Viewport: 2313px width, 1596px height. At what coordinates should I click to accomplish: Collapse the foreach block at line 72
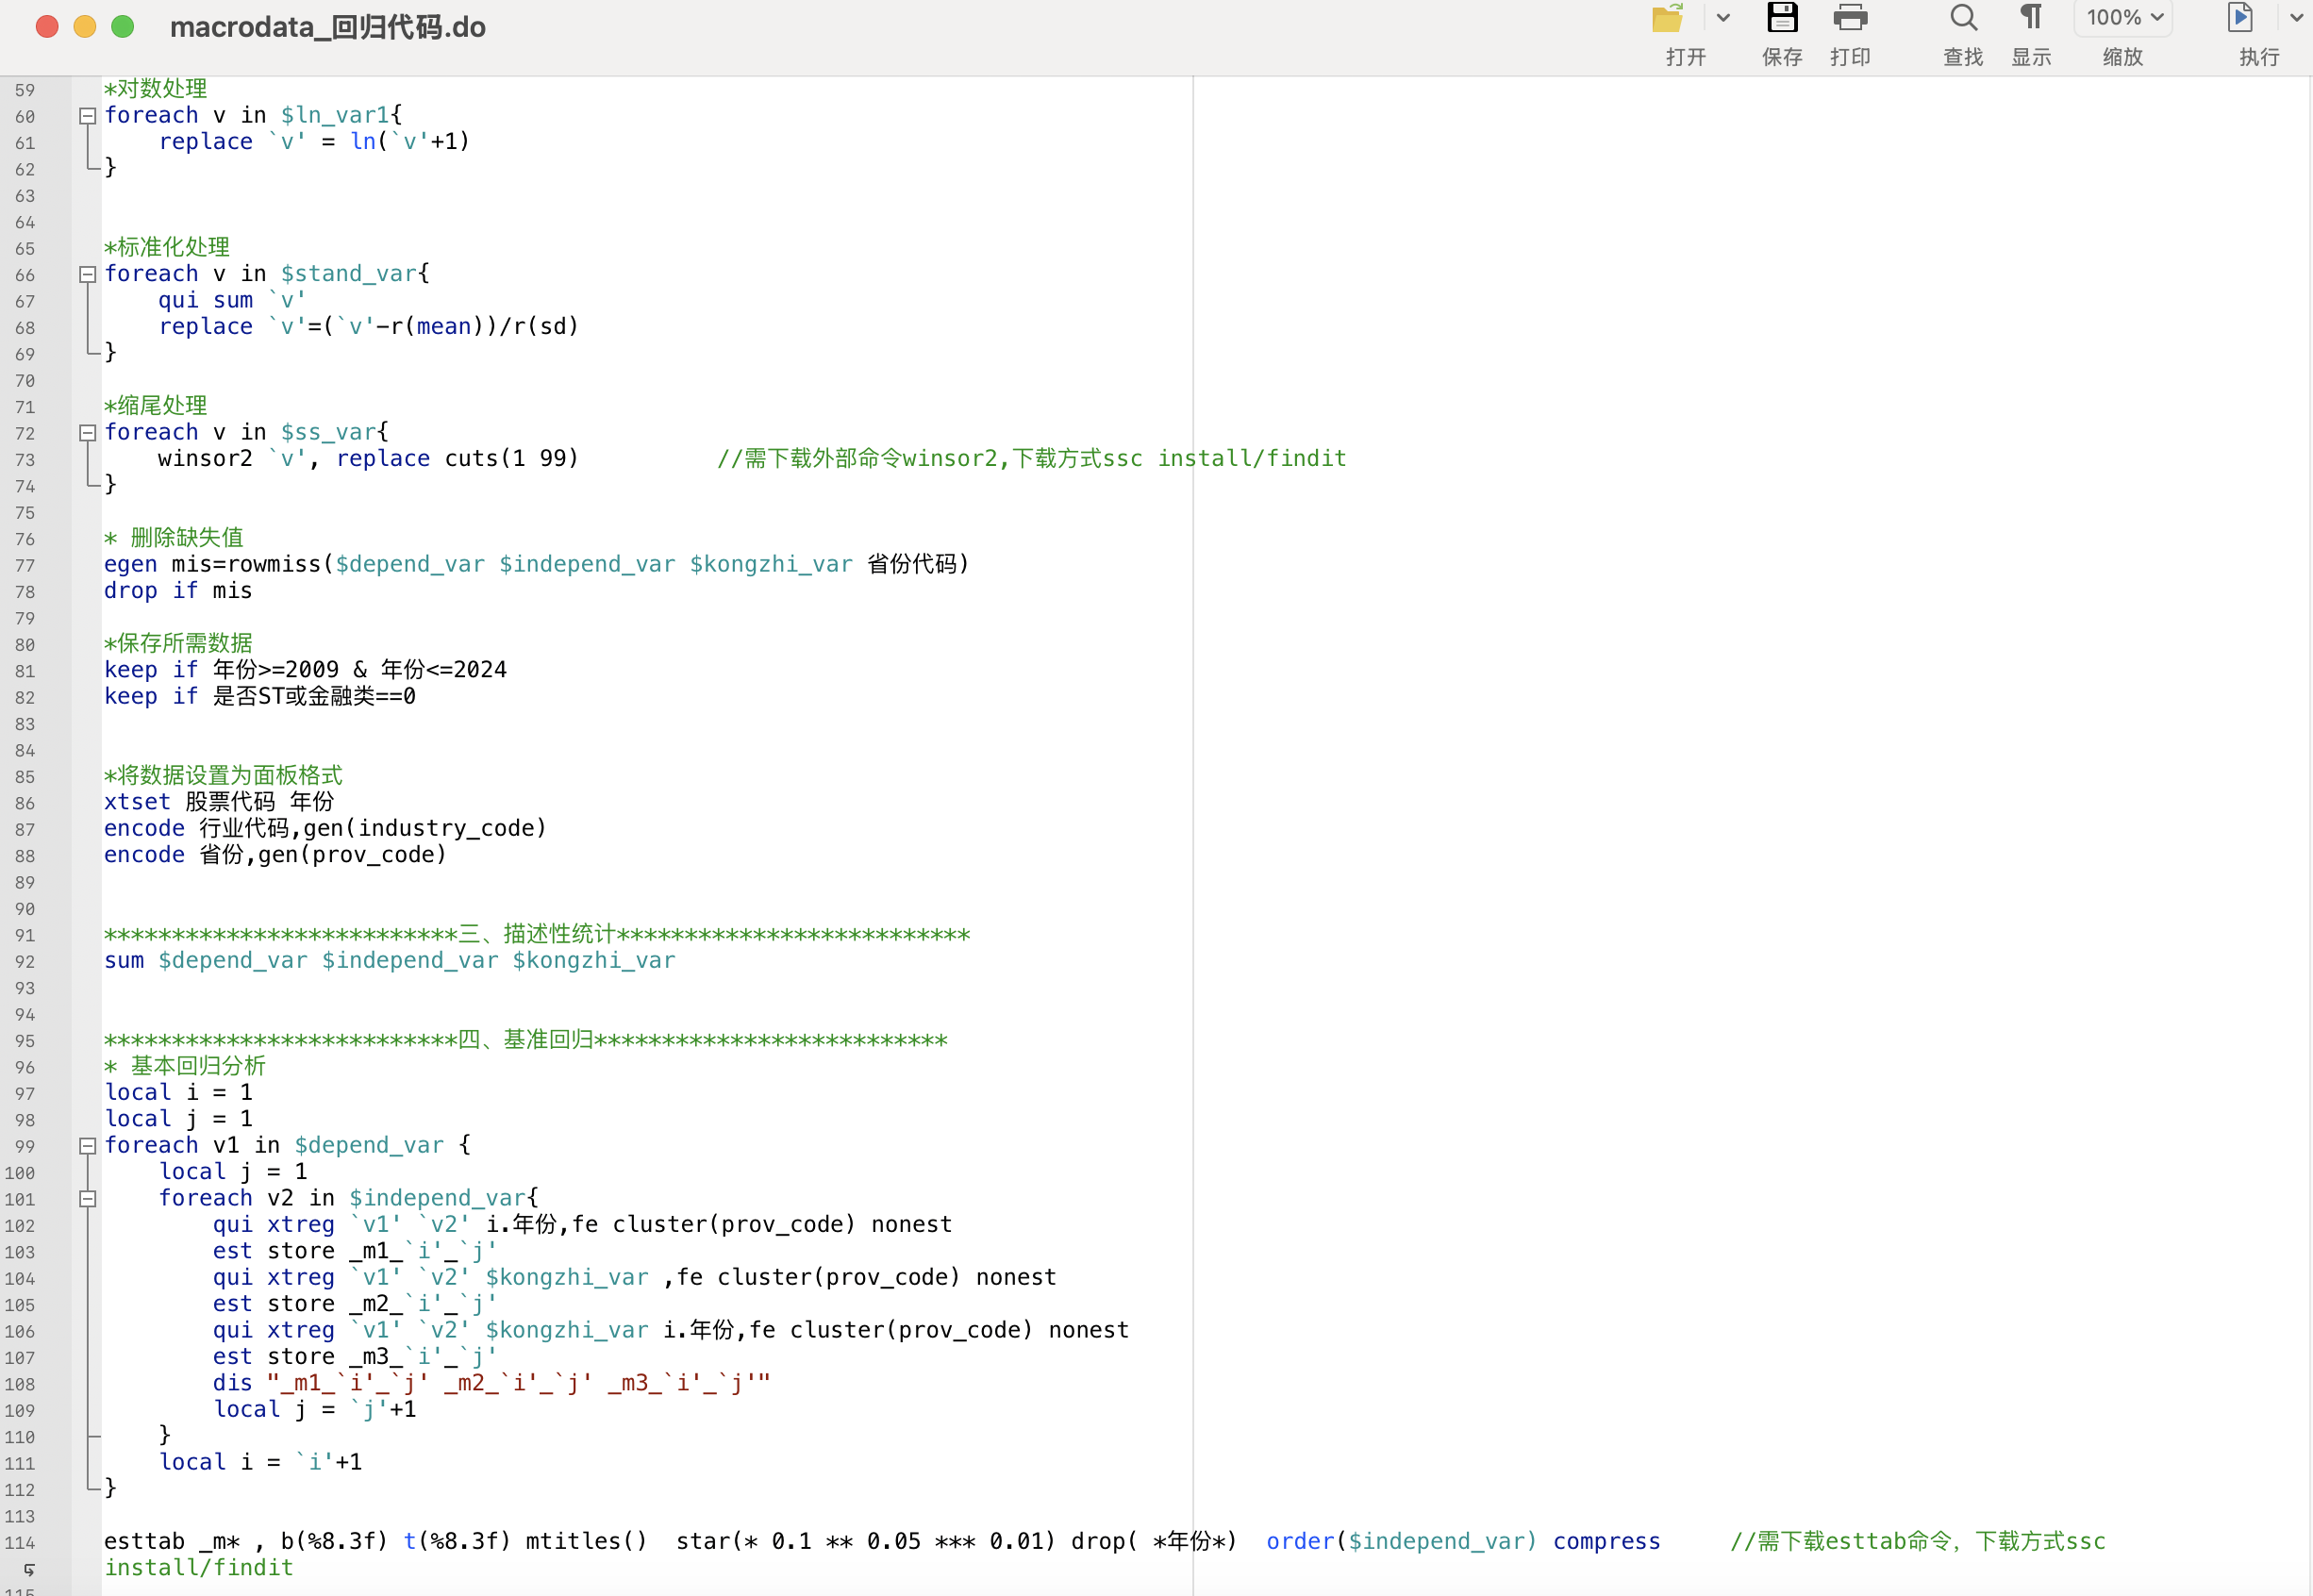(87, 433)
